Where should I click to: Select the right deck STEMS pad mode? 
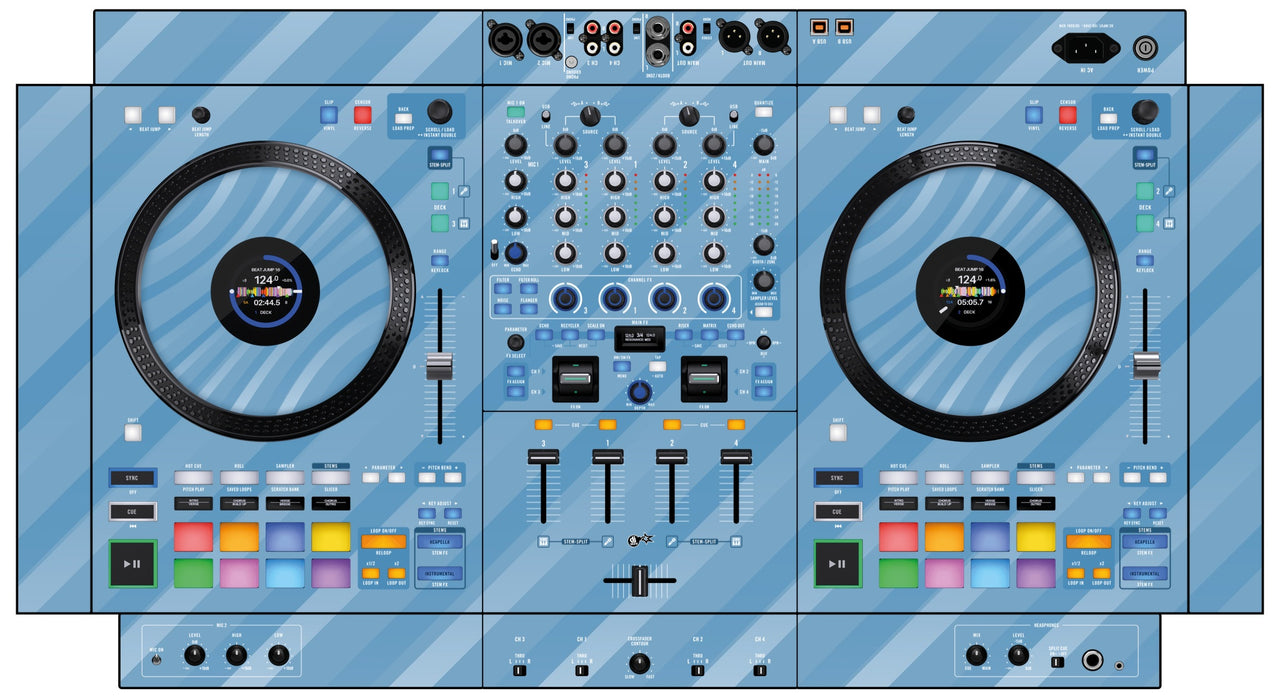(1036, 478)
